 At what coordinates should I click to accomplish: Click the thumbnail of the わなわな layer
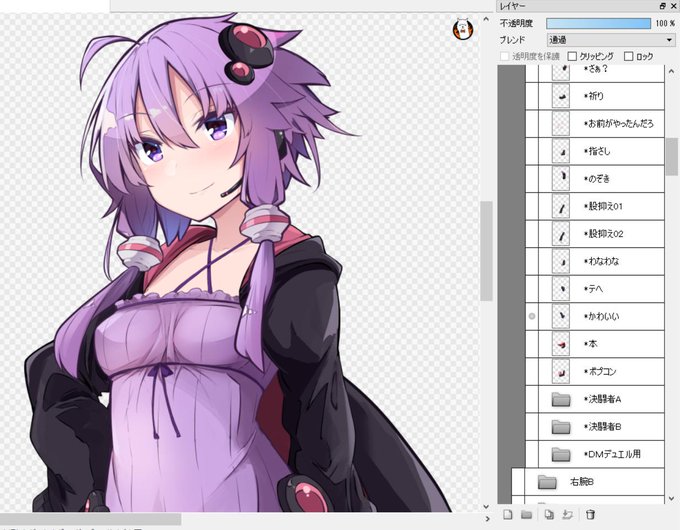point(561,262)
